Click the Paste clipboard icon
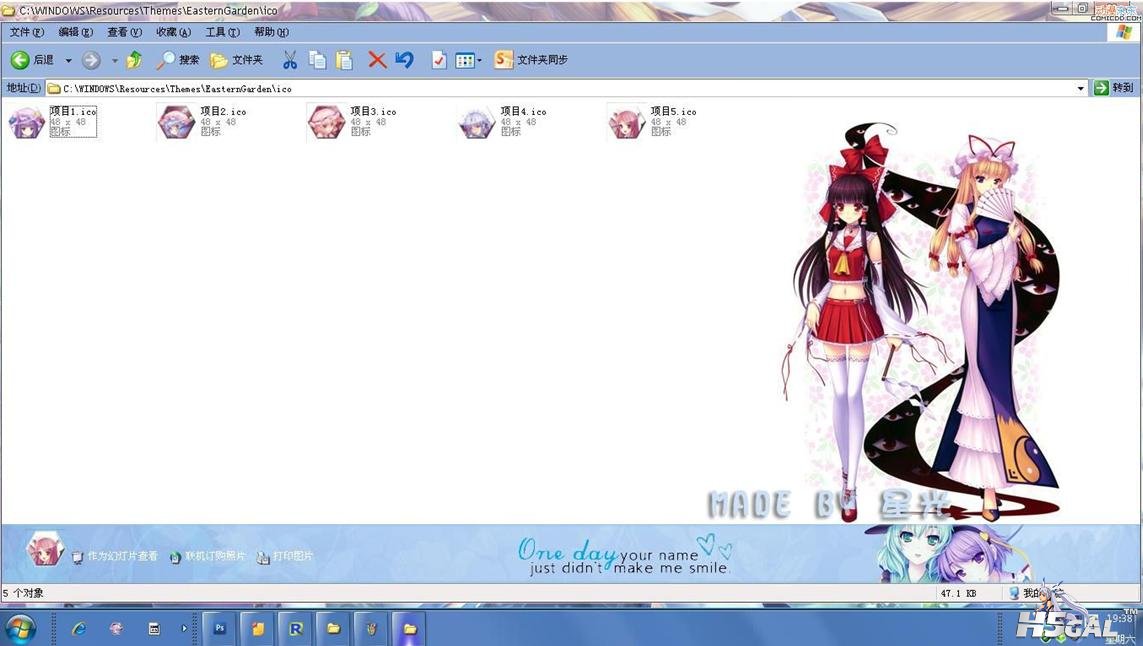 [x=344, y=60]
